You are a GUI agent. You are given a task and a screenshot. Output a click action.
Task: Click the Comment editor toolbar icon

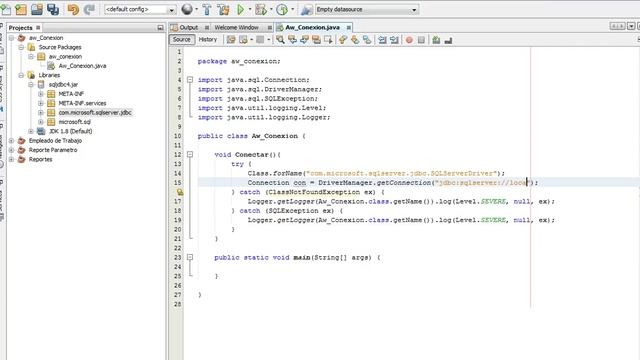pyautogui.click(x=436, y=40)
